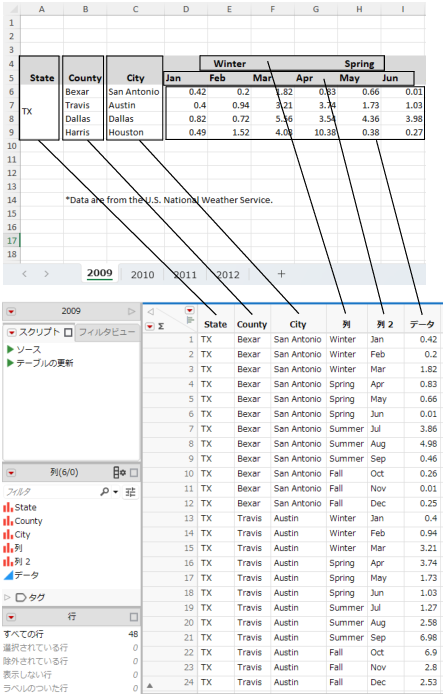Click the 列 2 column nominal icon in list
The width and height of the screenshot is (445, 695).
(8, 562)
